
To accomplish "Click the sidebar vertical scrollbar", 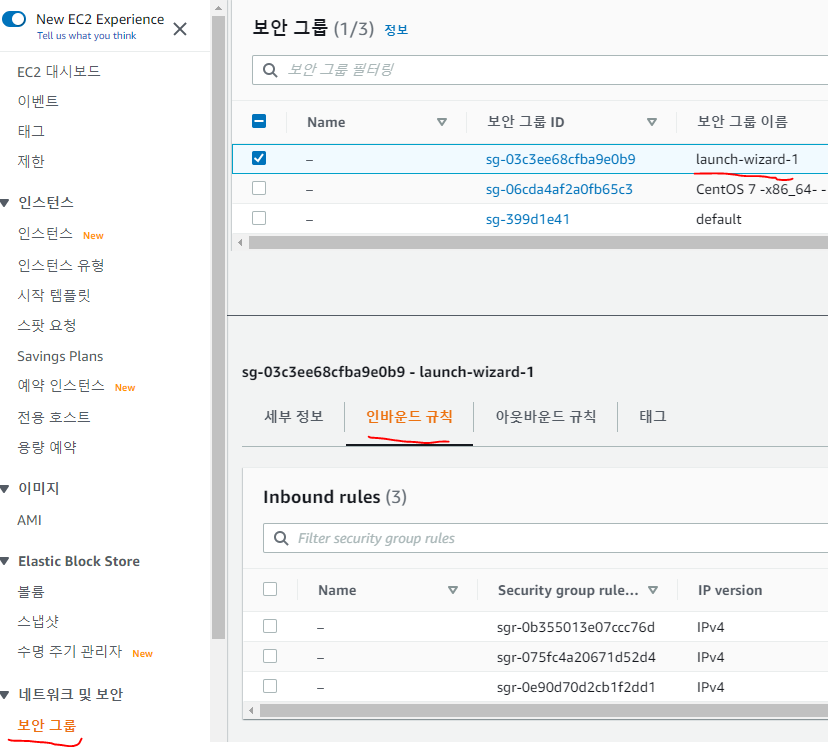I will coord(219,327).
